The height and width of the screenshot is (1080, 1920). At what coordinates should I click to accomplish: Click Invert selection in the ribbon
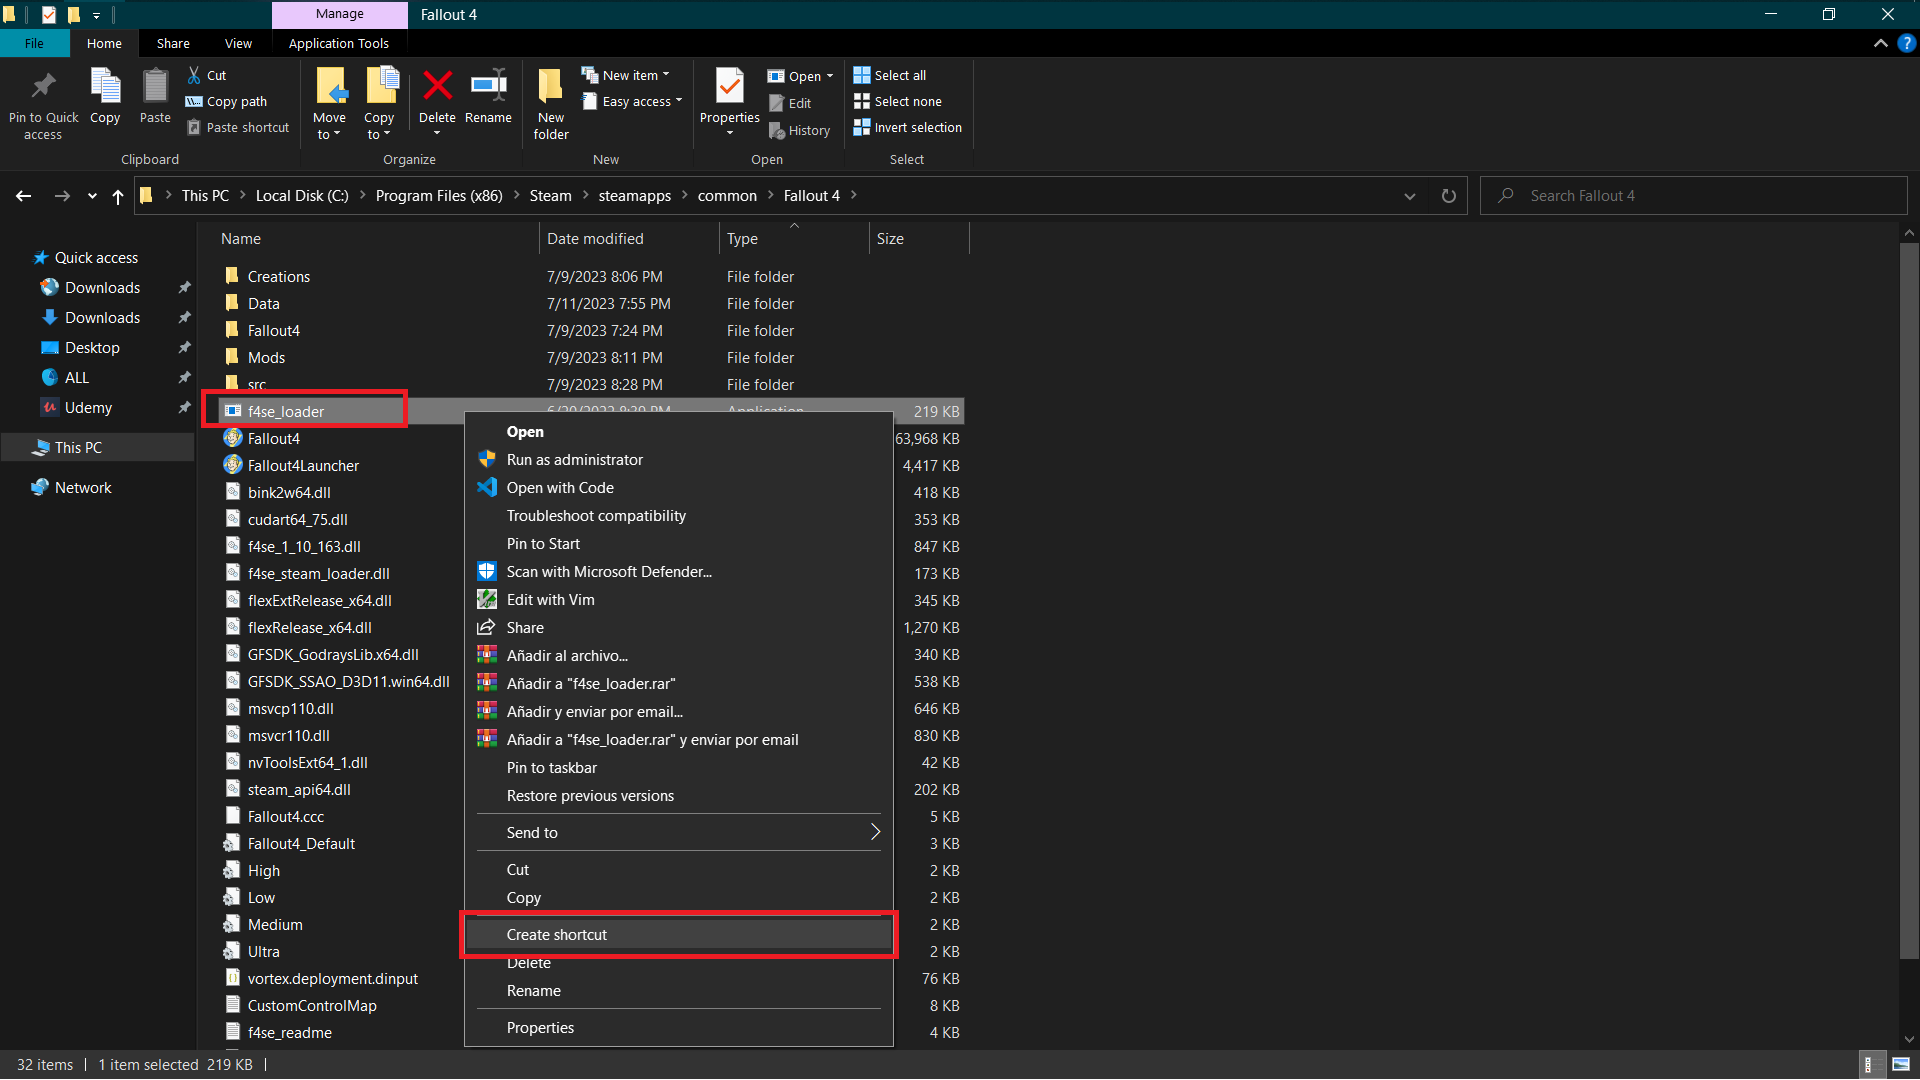[907, 127]
